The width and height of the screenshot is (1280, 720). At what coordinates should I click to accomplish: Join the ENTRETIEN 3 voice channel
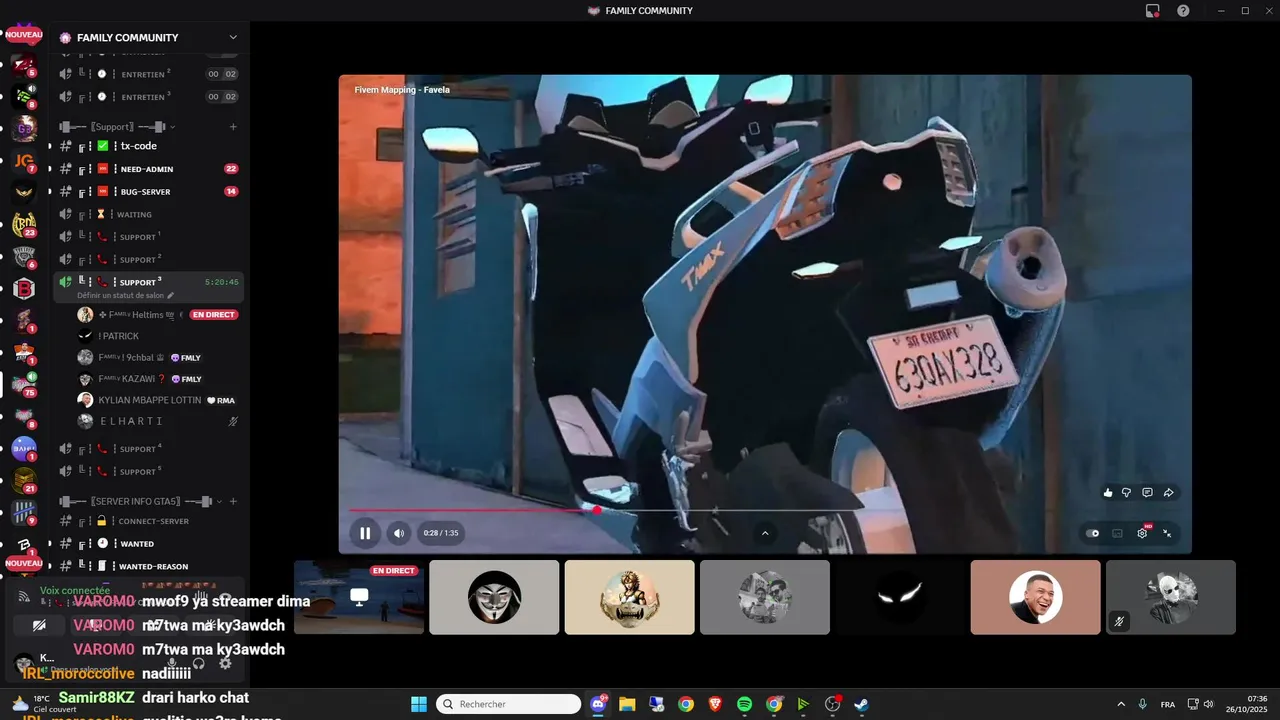pyautogui.click(x=149, y=97)
